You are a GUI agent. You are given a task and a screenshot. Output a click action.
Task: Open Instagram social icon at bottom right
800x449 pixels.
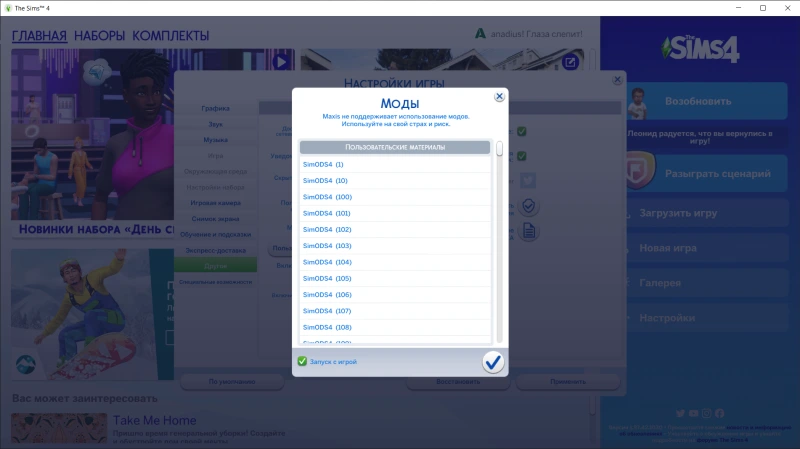(707, 413)
